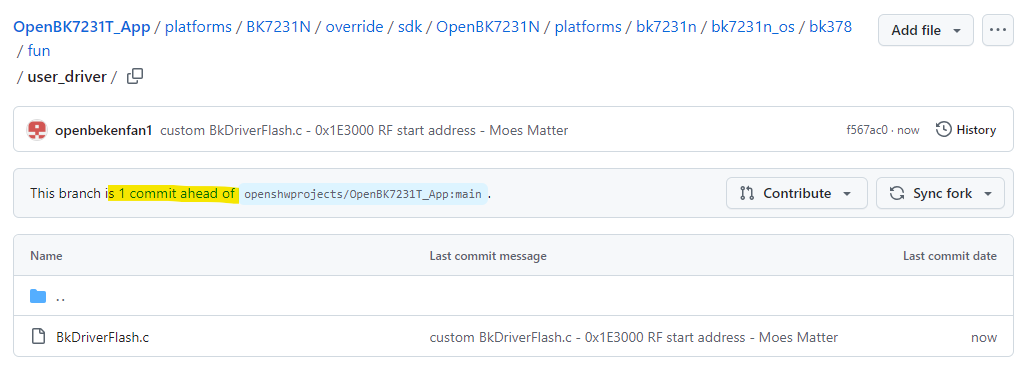
Task: Open the BkDriverFlash.c file
Action: click(x=102, y=338)
